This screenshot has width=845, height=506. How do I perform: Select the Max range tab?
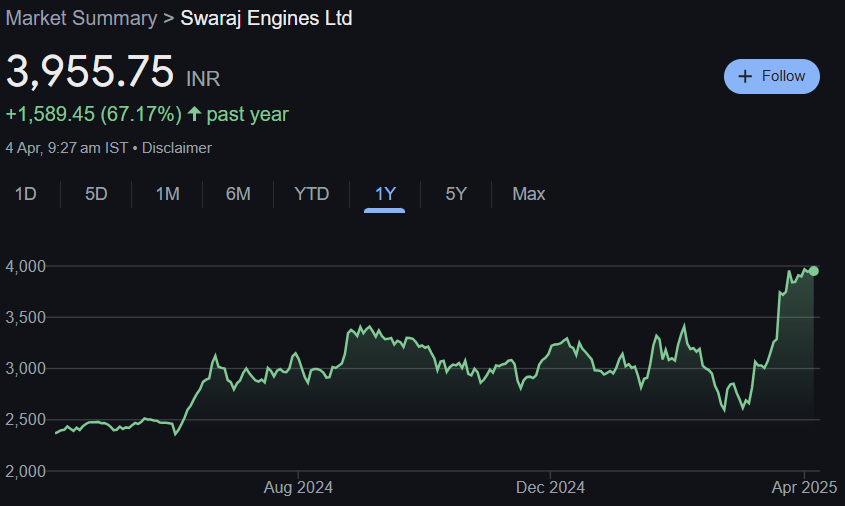click(x=529, y=194)
